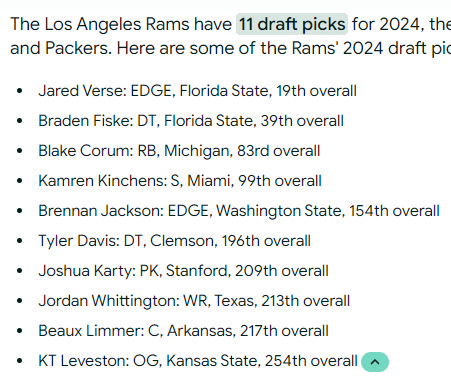Select the Brennan Jackson Washington State entry
Screen dimensions: 451x378
239,211
